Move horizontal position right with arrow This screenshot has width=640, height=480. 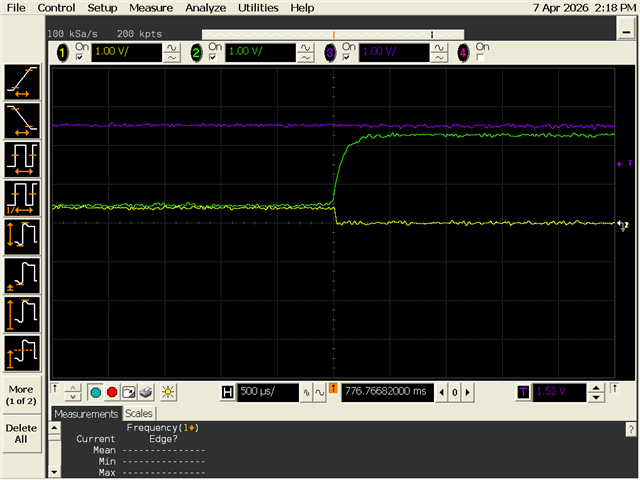point(468,393)
